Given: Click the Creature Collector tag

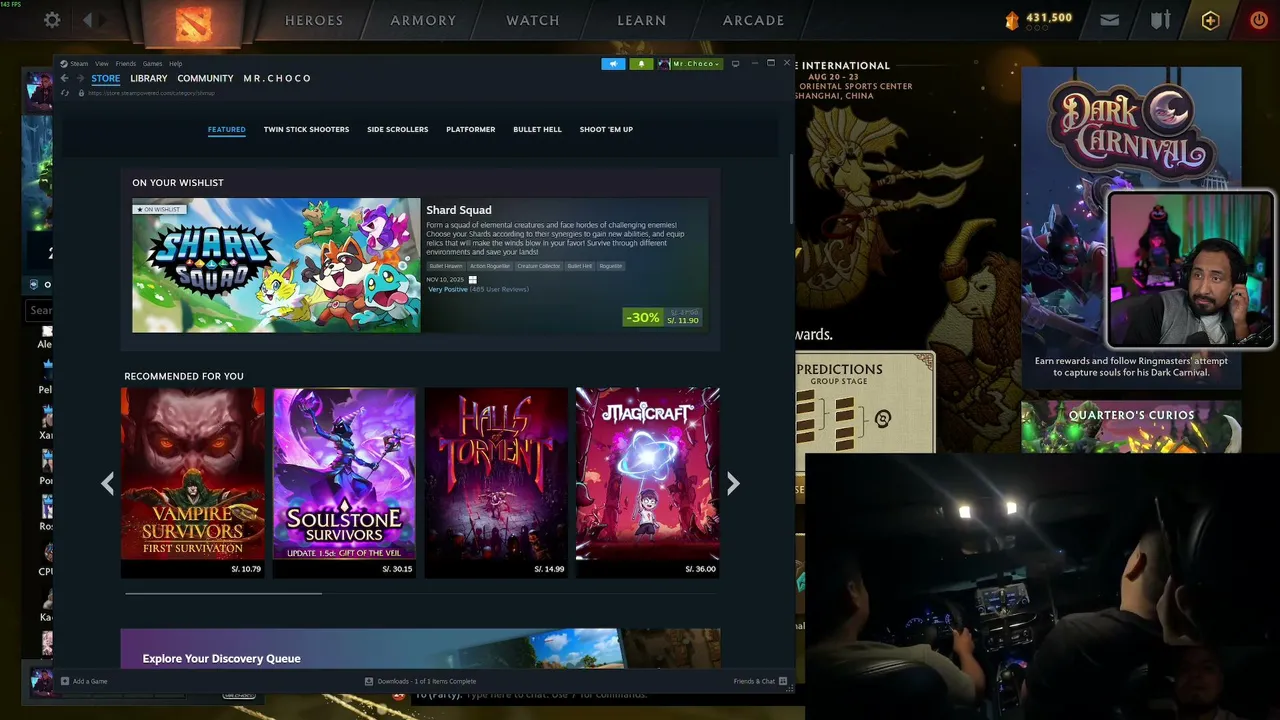Looking at the screenshot, I should (x=538, y=266).
